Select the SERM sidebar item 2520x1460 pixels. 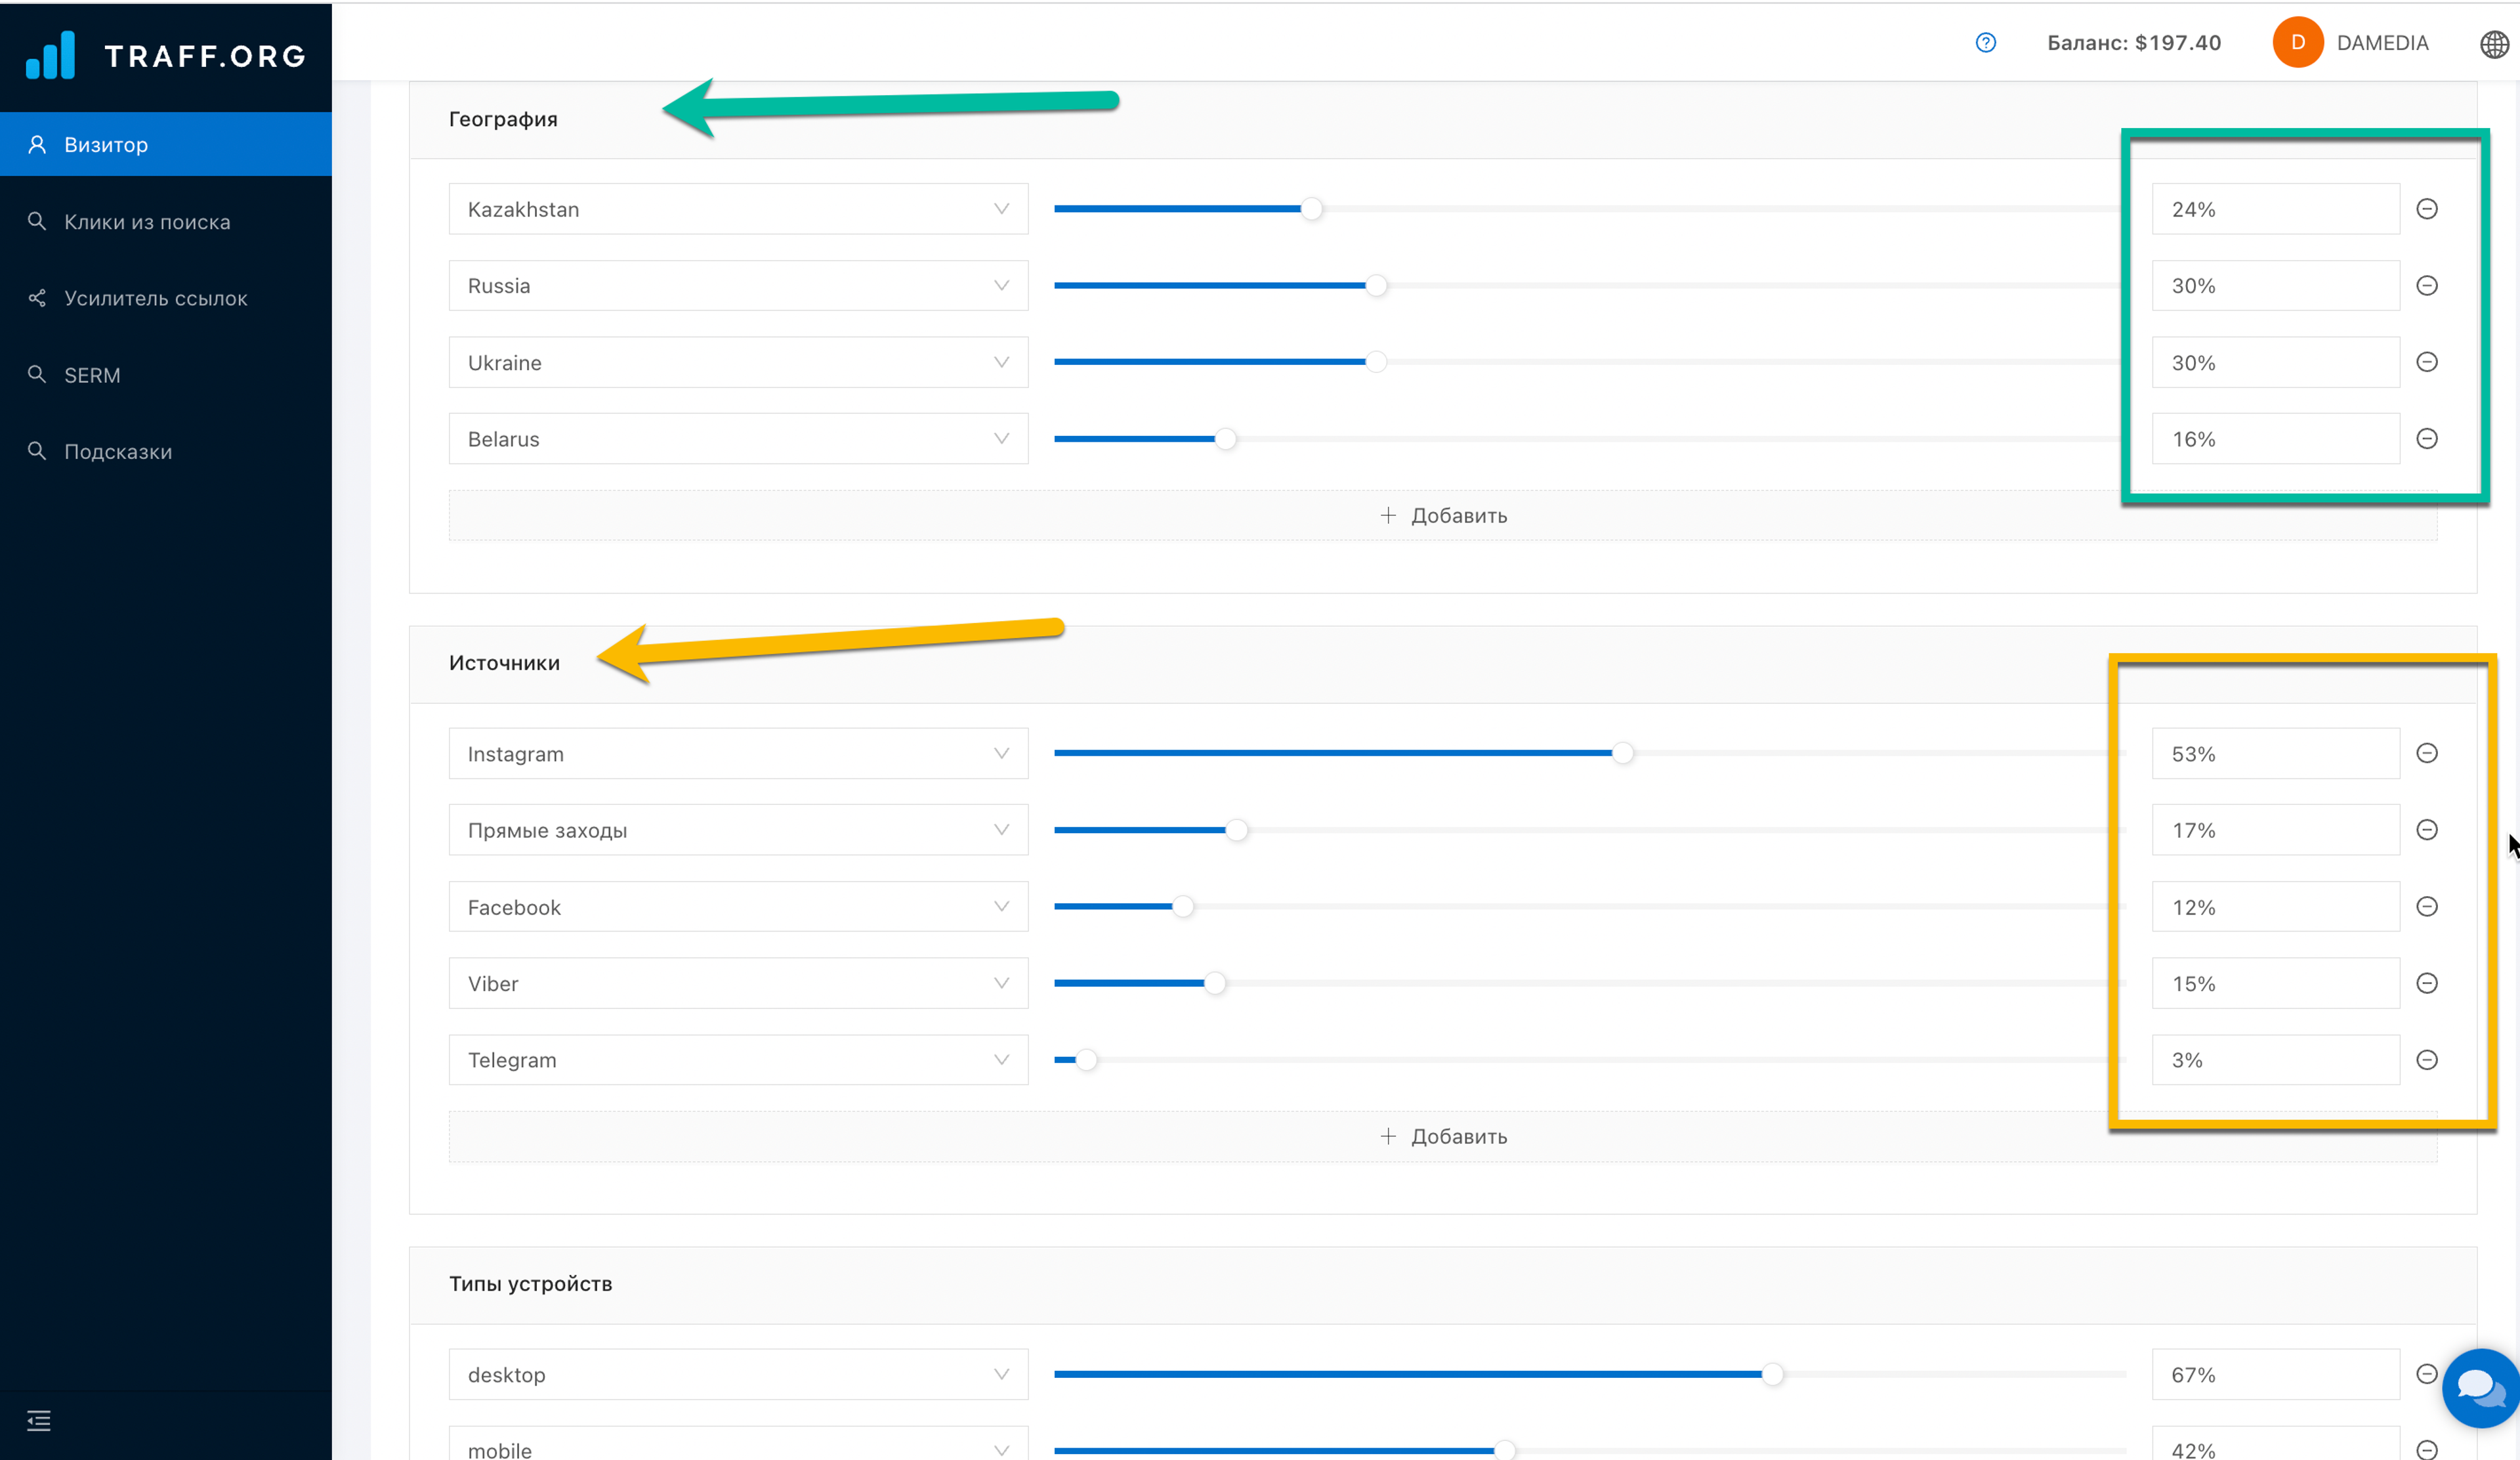92,375
